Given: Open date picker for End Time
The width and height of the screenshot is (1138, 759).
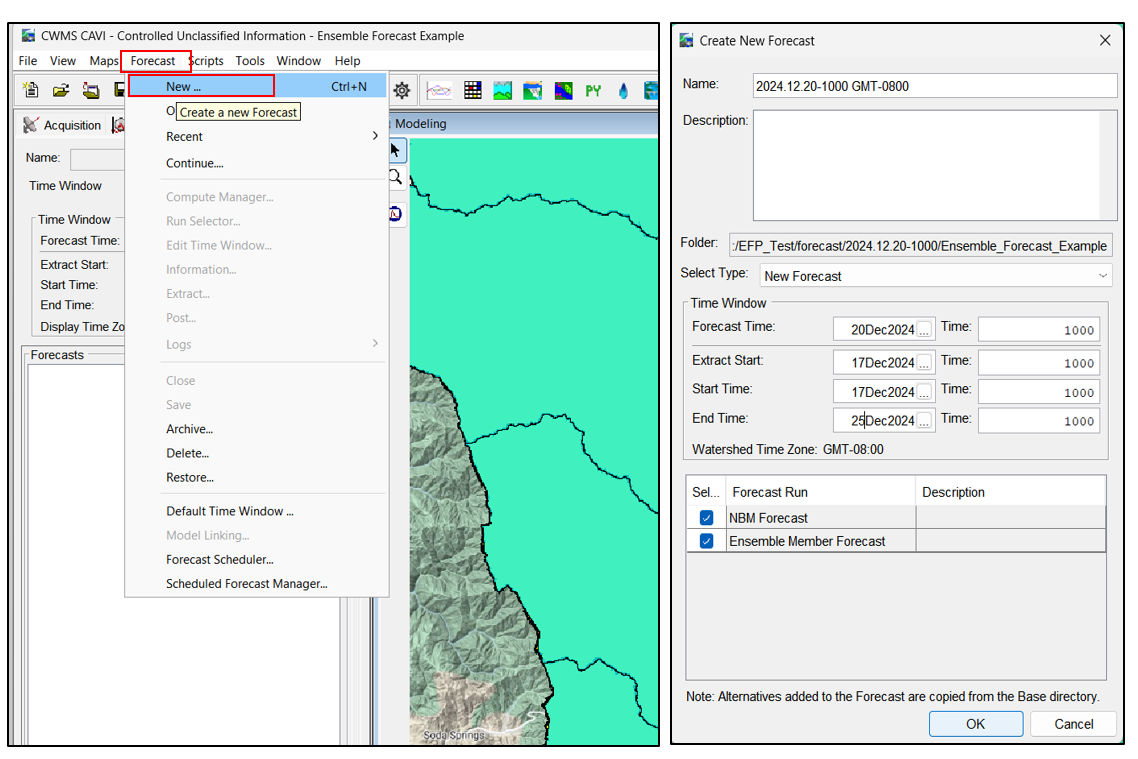Looking at the screenshot, I should pyautogui.click(x=924, y=420).
